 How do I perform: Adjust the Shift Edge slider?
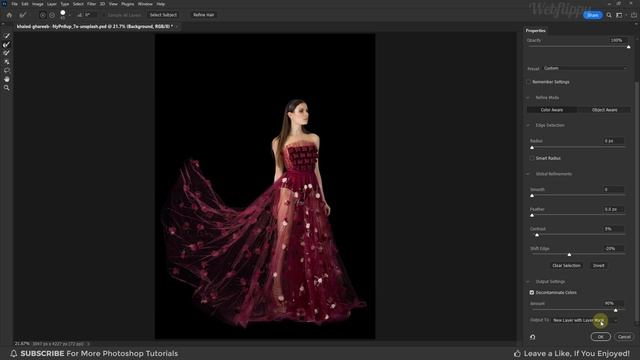tap(569, 254)
